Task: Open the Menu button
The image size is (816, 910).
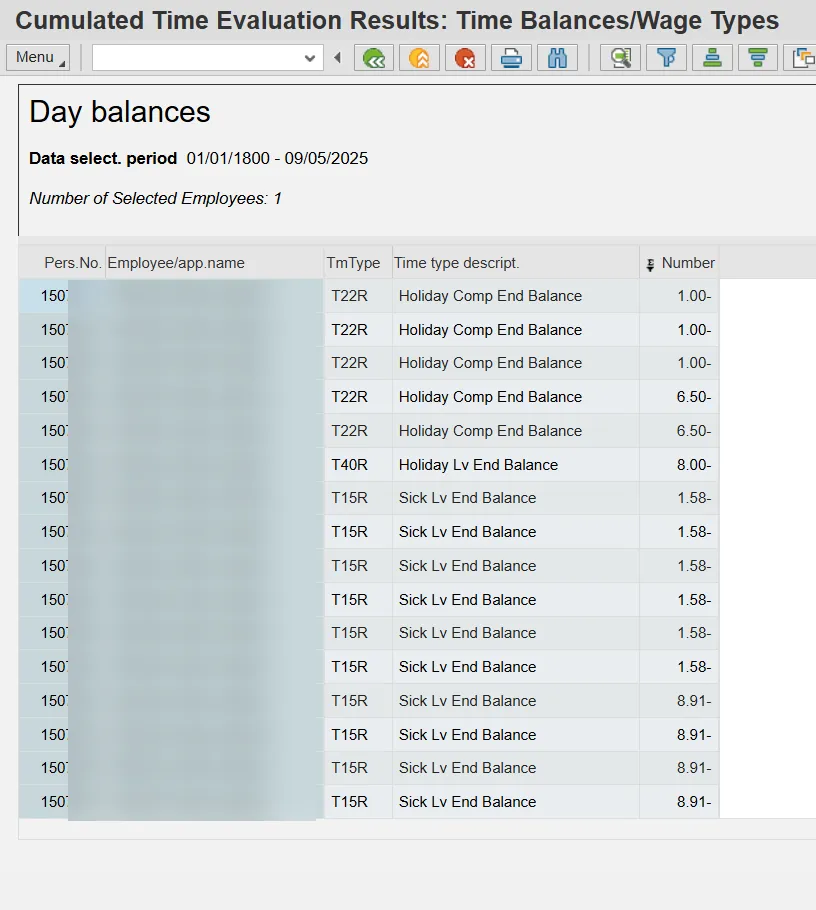Action: pyautogui.click(x=37, y=58)
